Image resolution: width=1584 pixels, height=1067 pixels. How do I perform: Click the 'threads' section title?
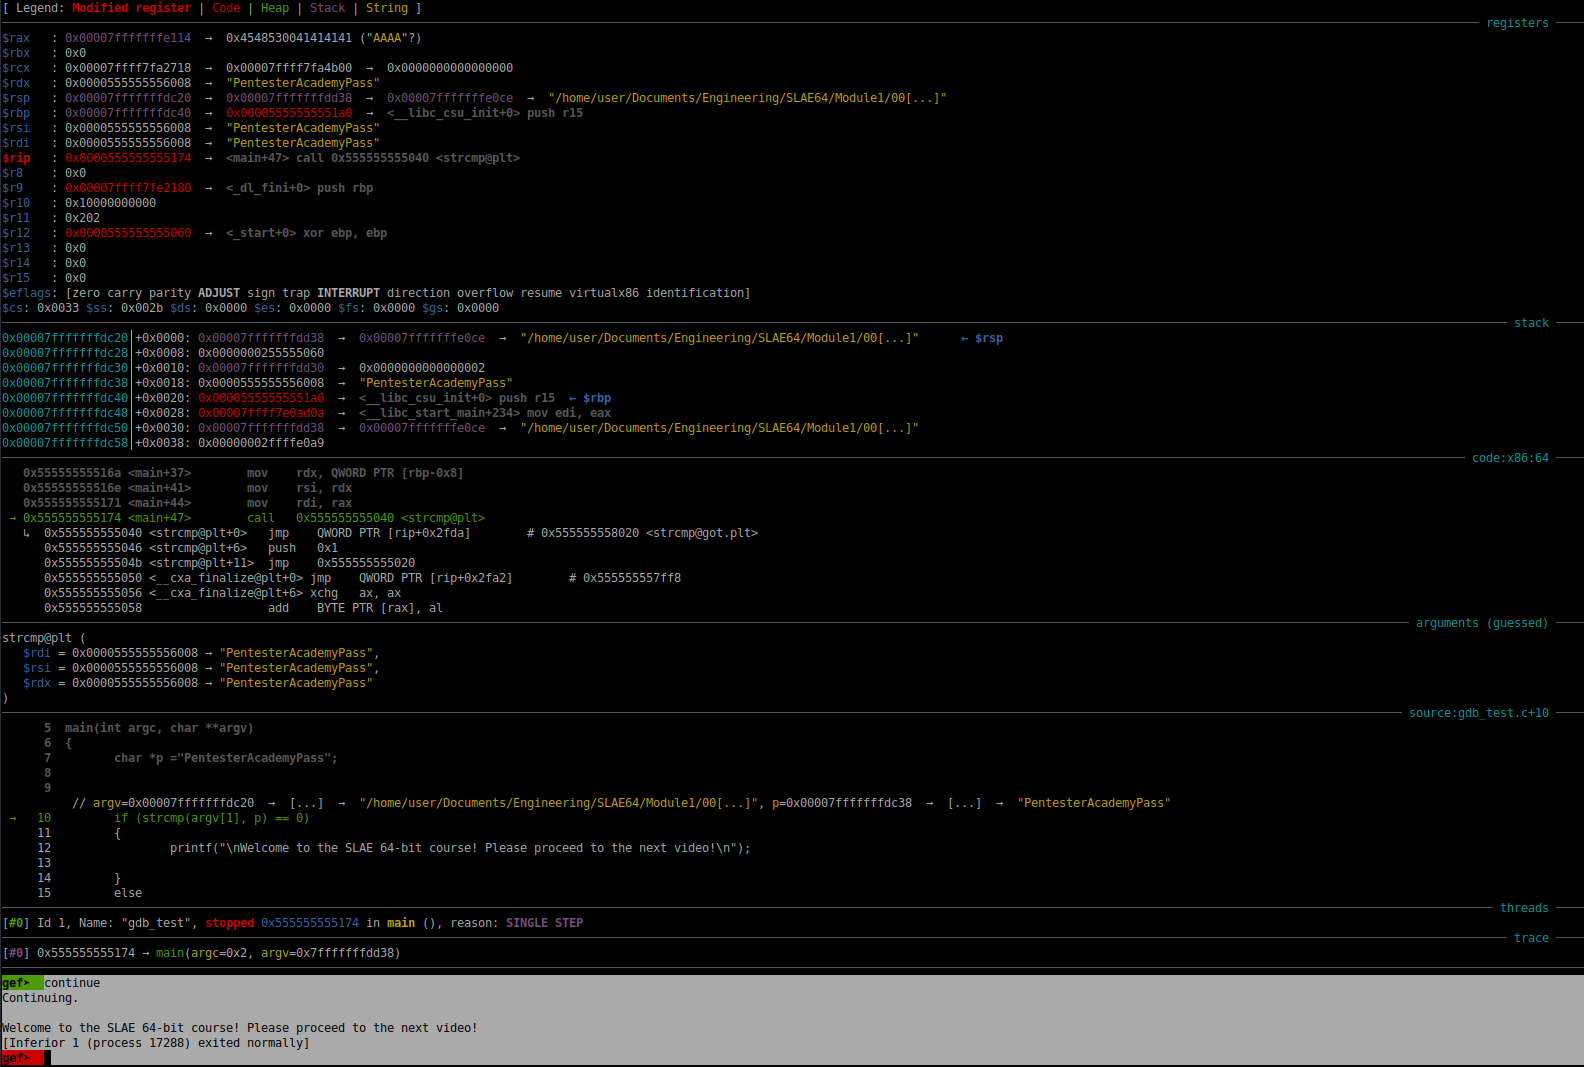coord(1524,908)
